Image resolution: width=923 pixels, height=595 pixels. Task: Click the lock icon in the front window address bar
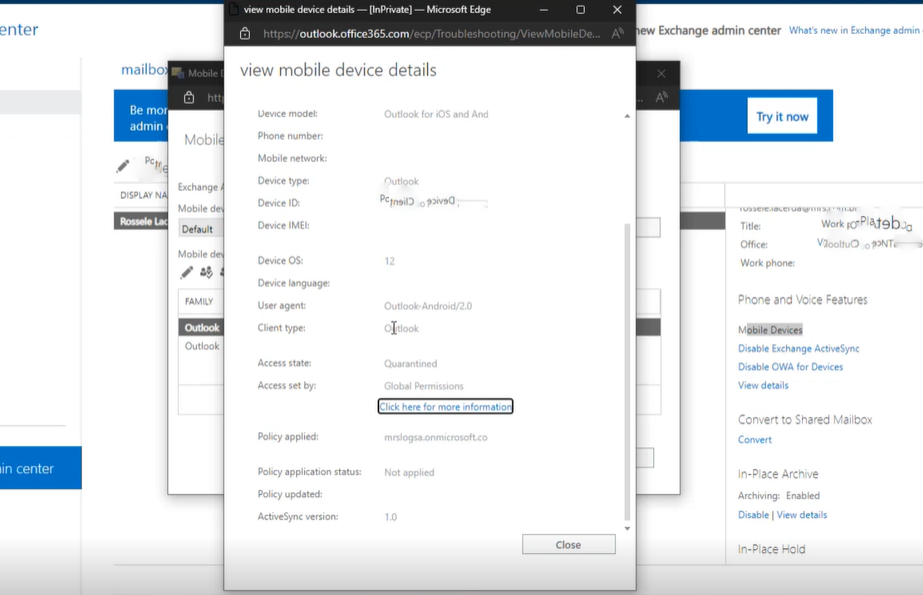245,34
